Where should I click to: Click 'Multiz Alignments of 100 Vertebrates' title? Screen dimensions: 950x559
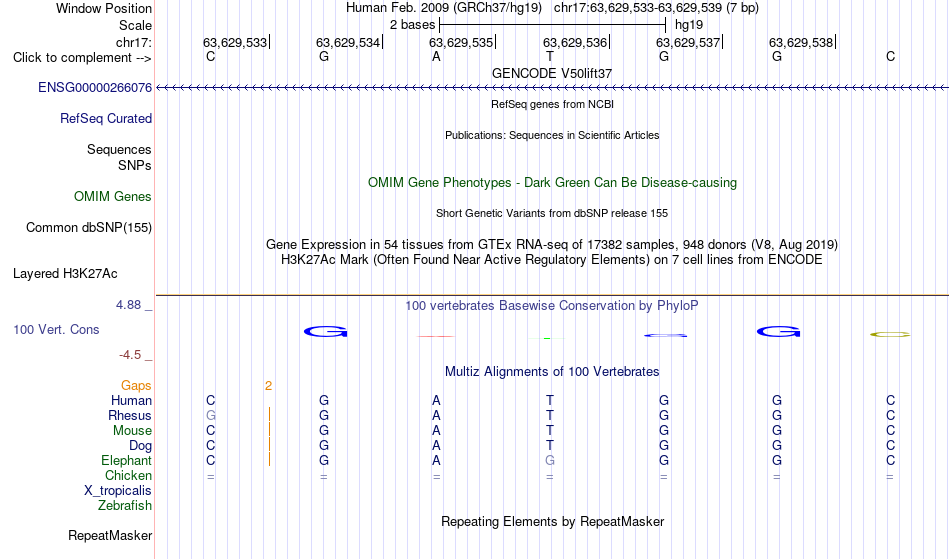point(552,371)
